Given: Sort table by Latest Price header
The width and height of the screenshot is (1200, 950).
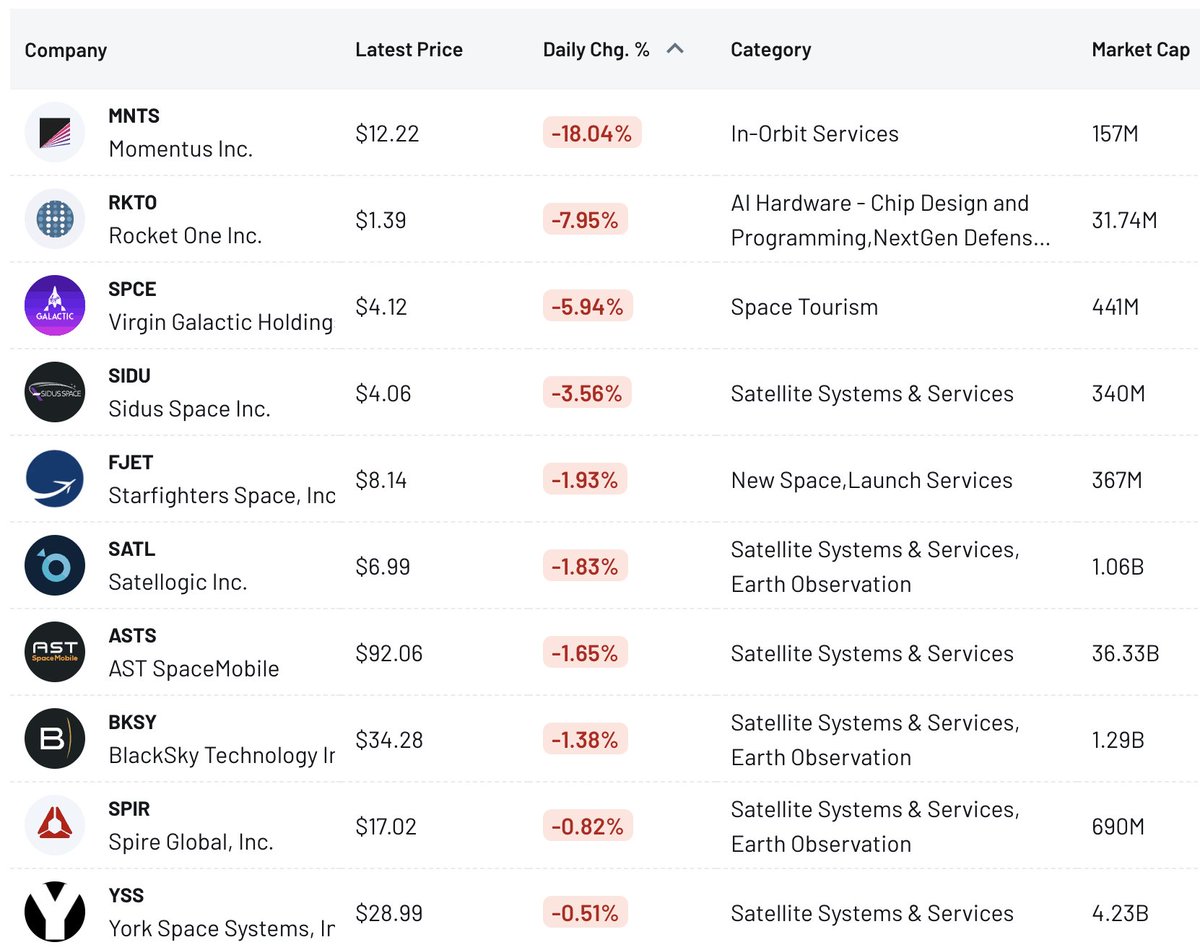Looking at the screenshot, I should tap(409, 49).
